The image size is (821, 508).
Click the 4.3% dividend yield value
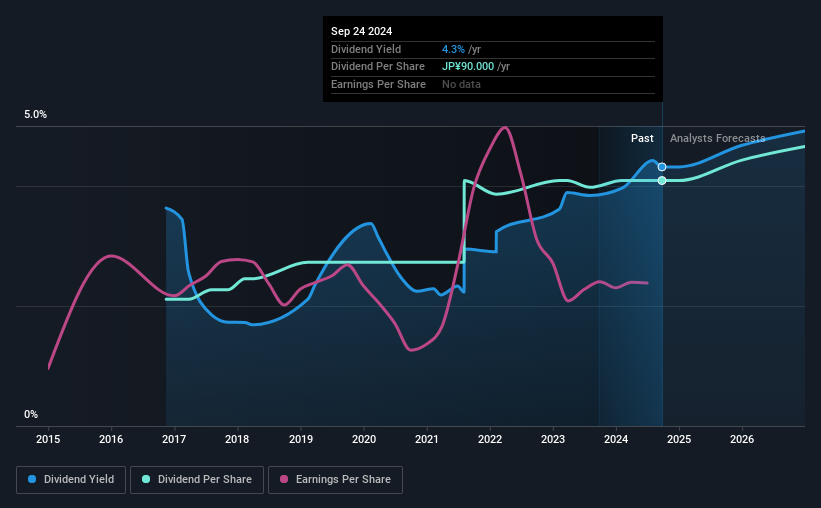click(x=453, y=49)
